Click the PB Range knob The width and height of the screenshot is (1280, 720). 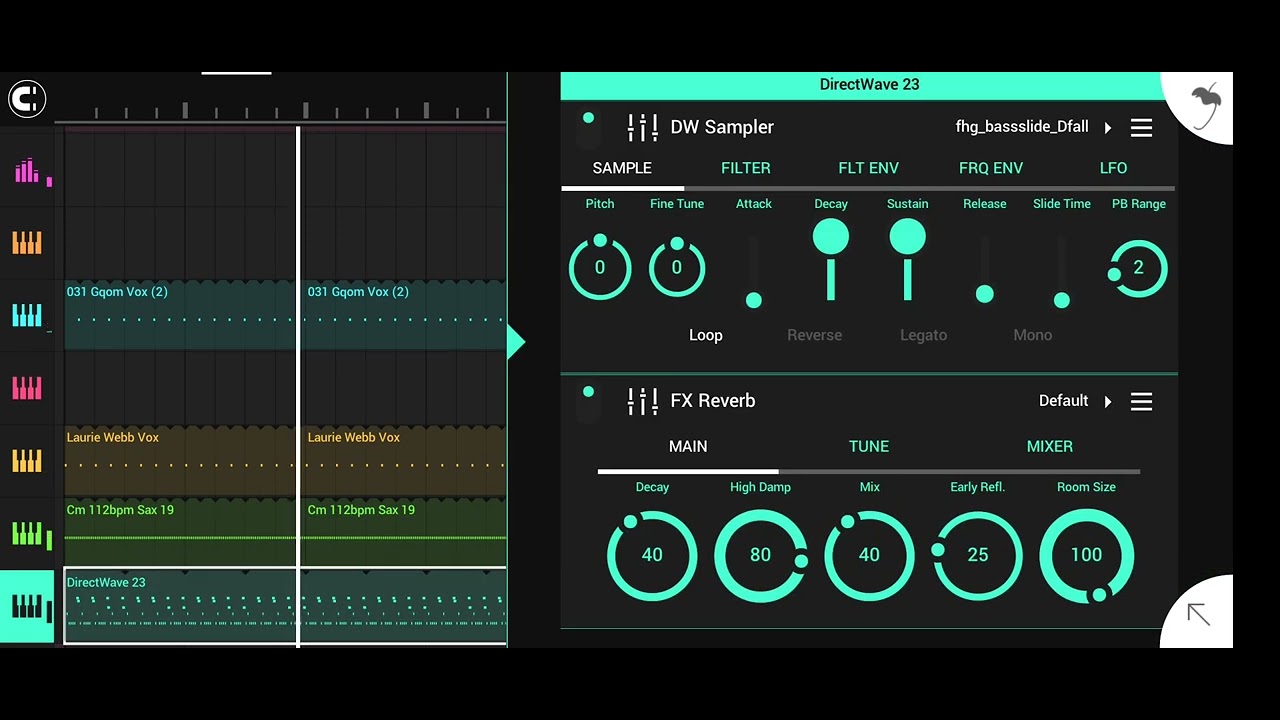(x=1138, y=268)
